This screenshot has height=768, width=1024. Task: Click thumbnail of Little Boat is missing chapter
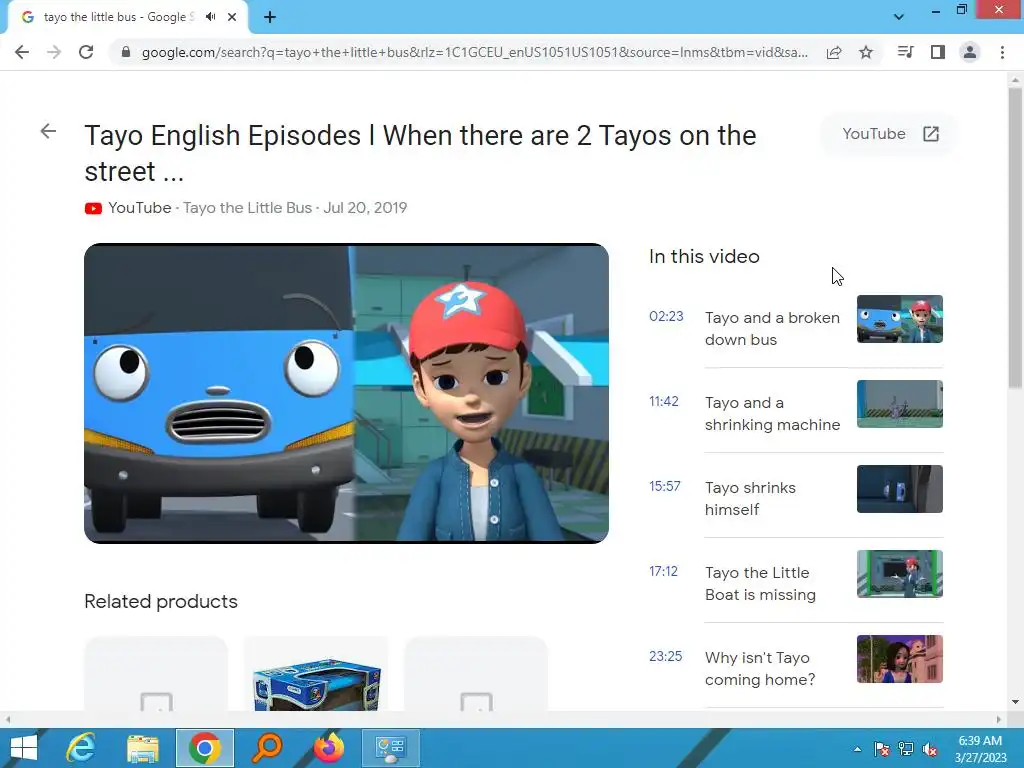click(899, 573)
